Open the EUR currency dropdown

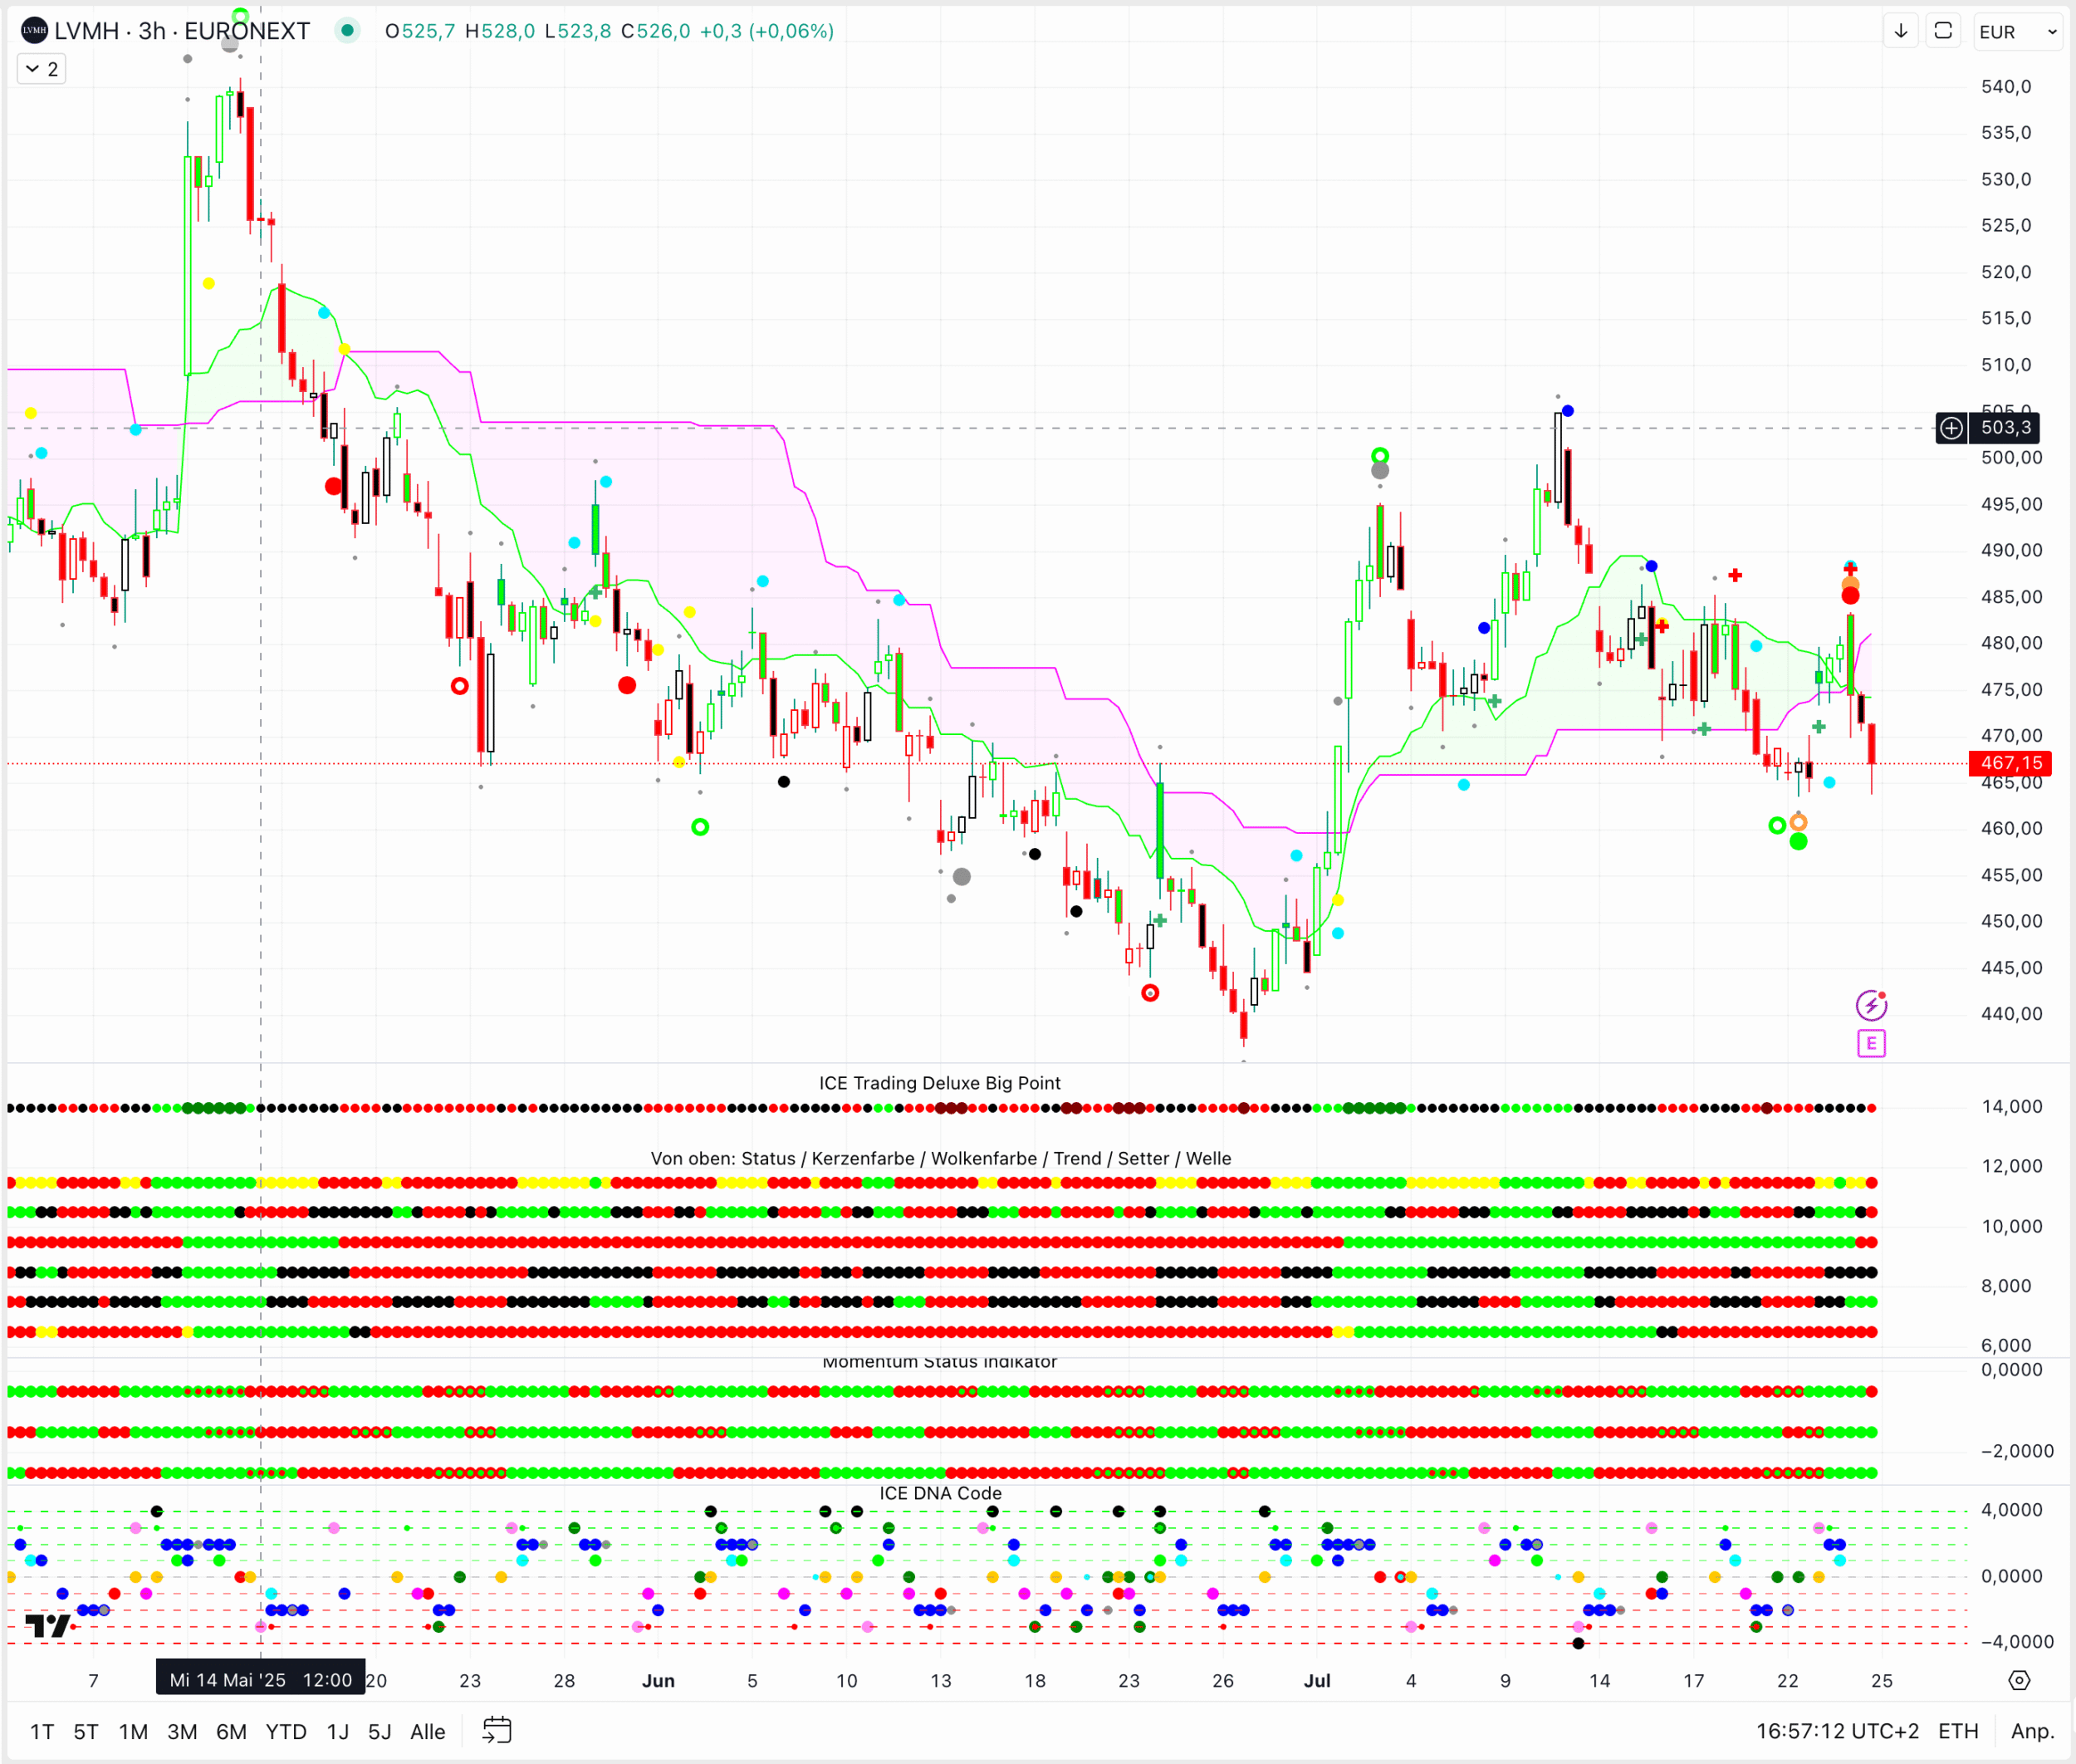coord(2018,32)
